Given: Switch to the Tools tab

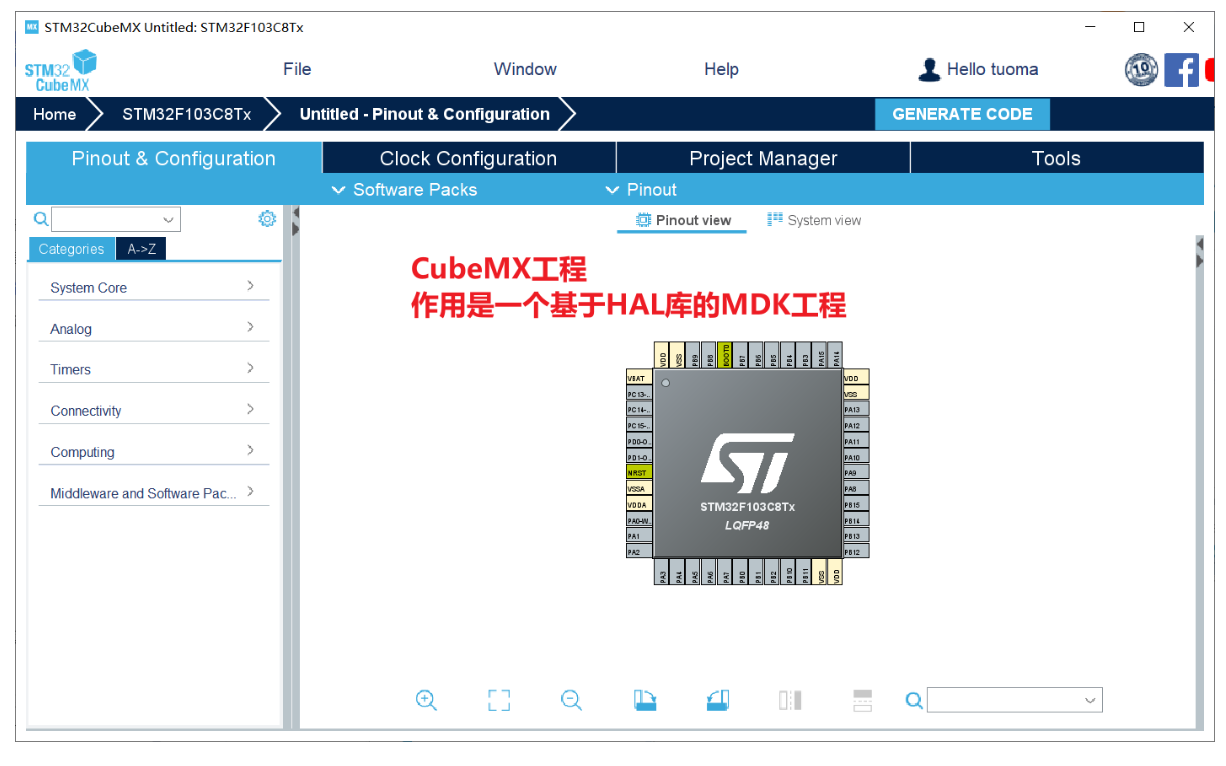Looking at the screenshot, I should pos(1056,158).
